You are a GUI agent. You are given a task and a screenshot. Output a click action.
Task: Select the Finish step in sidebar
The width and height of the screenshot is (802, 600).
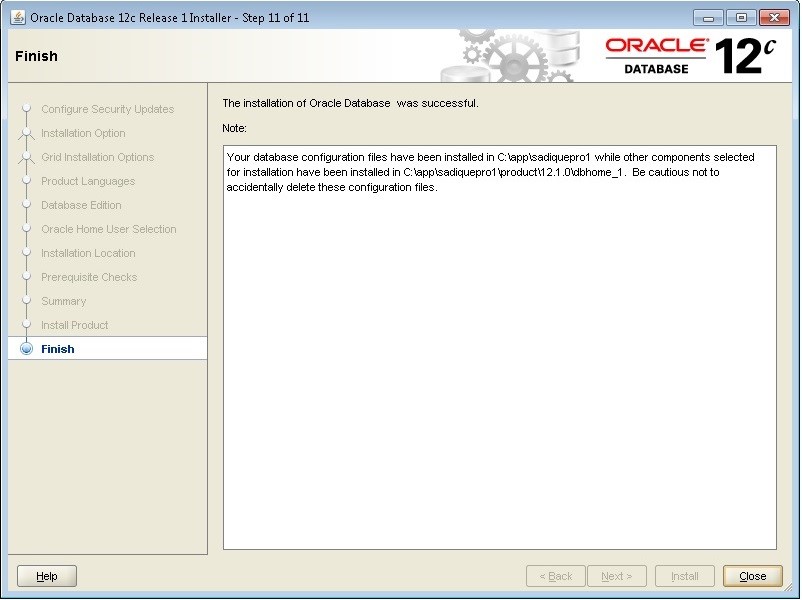(107, 348)
